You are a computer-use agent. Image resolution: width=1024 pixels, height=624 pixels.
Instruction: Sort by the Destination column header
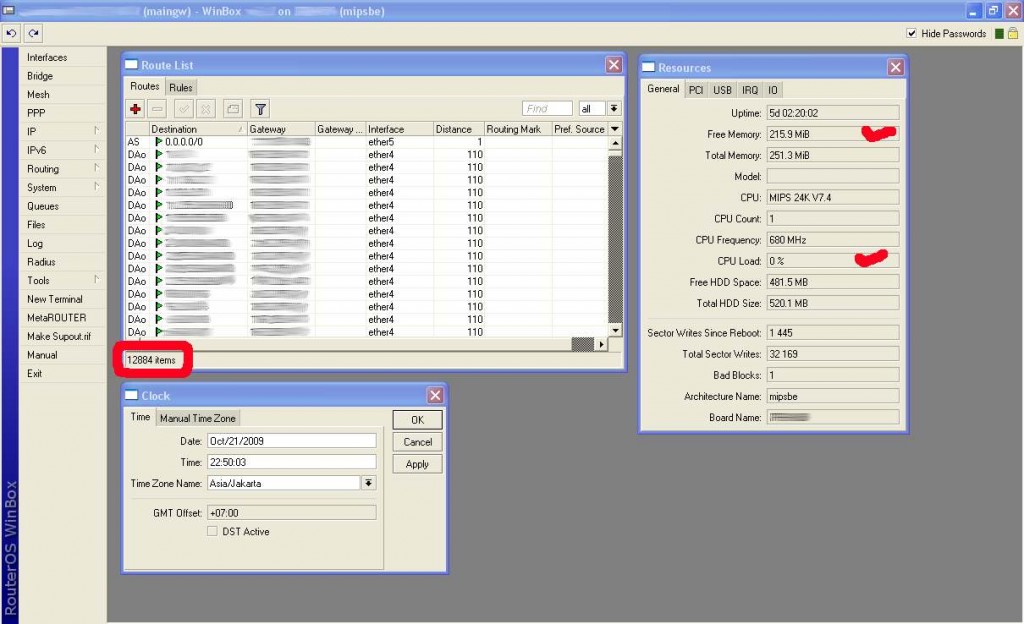(x=198, y=129)
